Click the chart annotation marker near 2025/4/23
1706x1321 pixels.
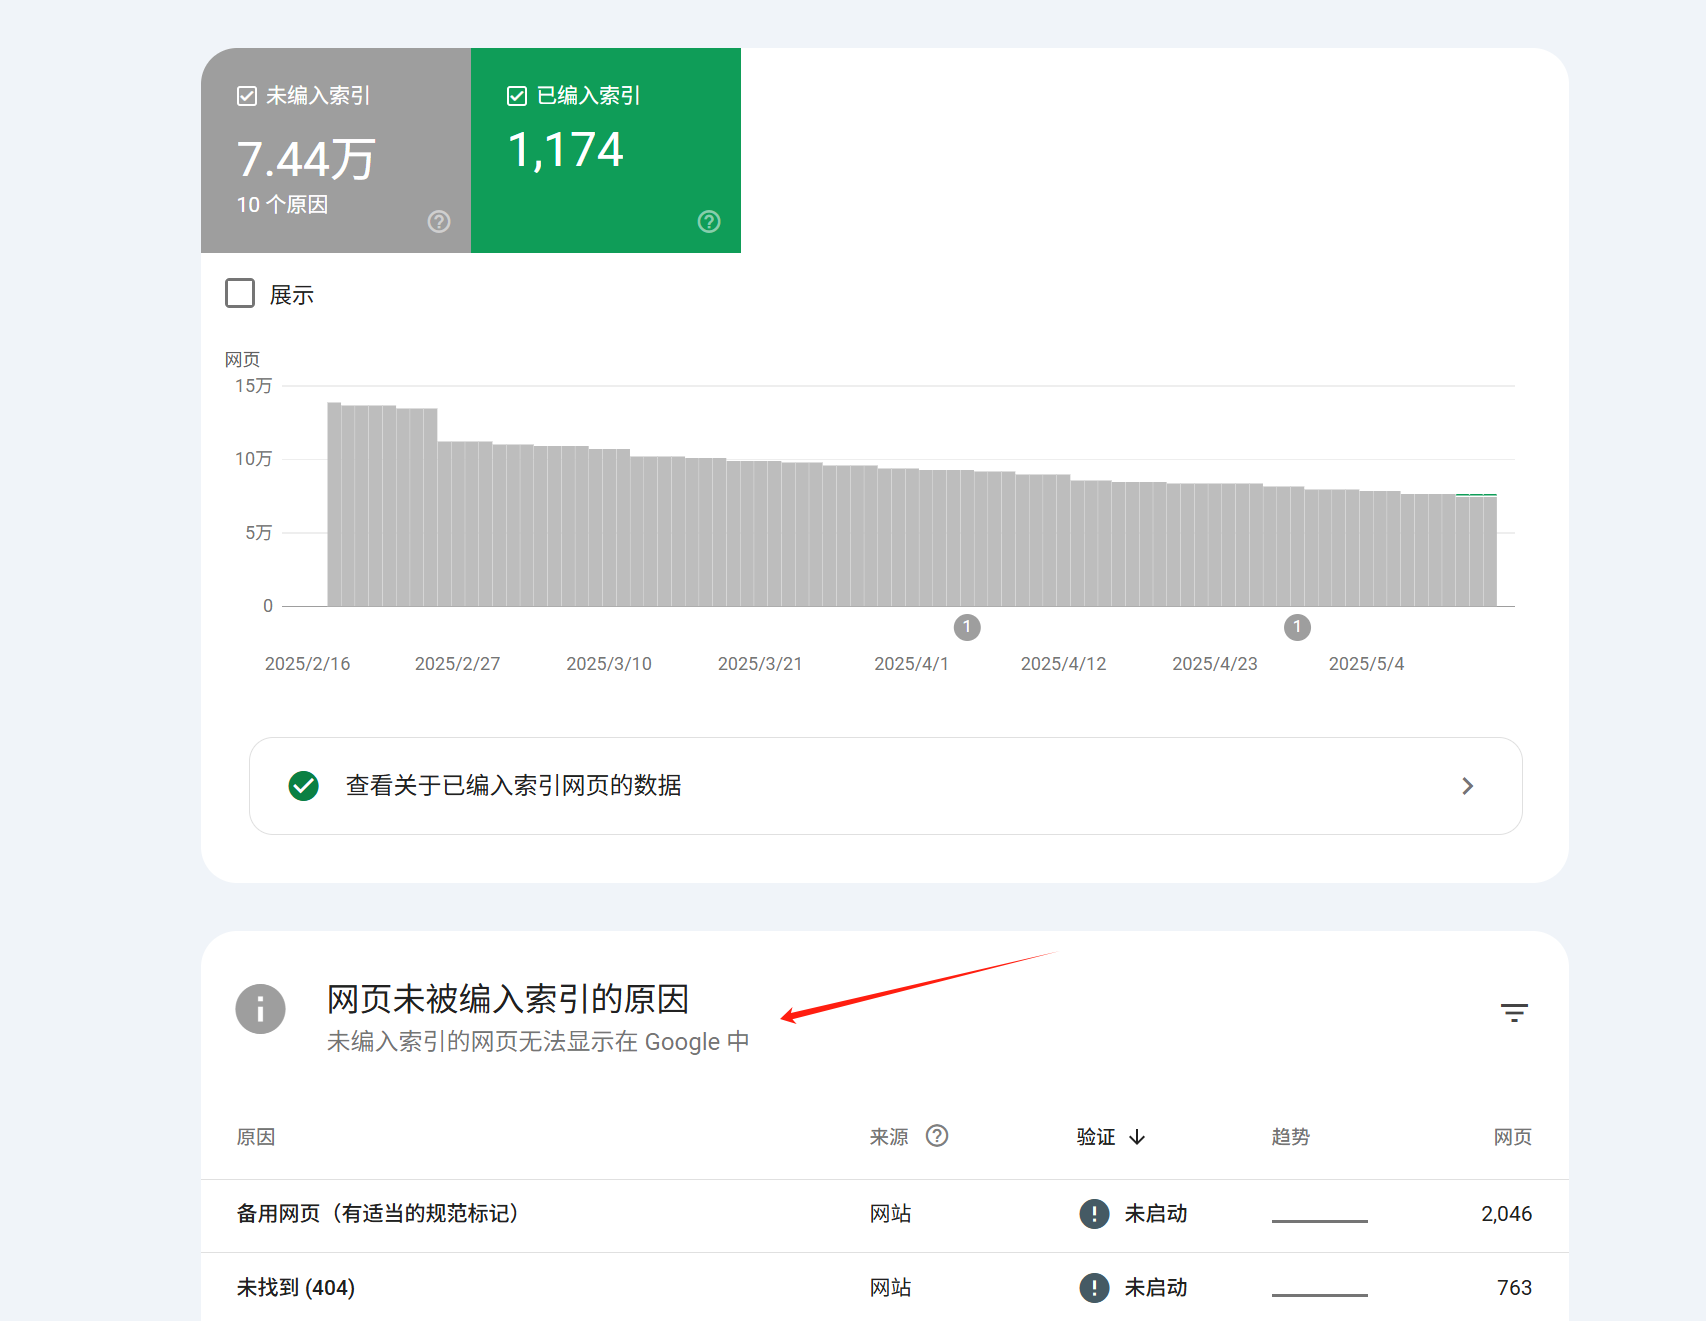pos(1297,627)
